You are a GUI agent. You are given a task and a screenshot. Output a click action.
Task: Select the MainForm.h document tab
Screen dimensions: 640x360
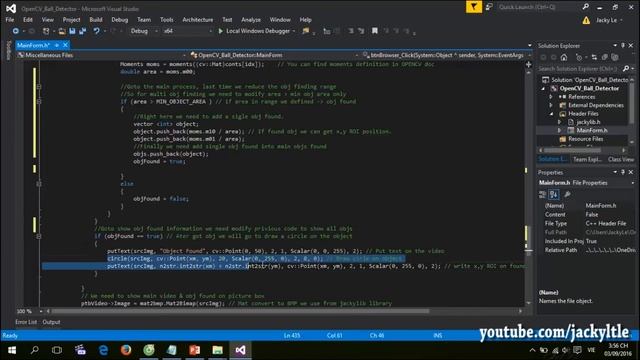pyautogui.click(x=33, y=45)
